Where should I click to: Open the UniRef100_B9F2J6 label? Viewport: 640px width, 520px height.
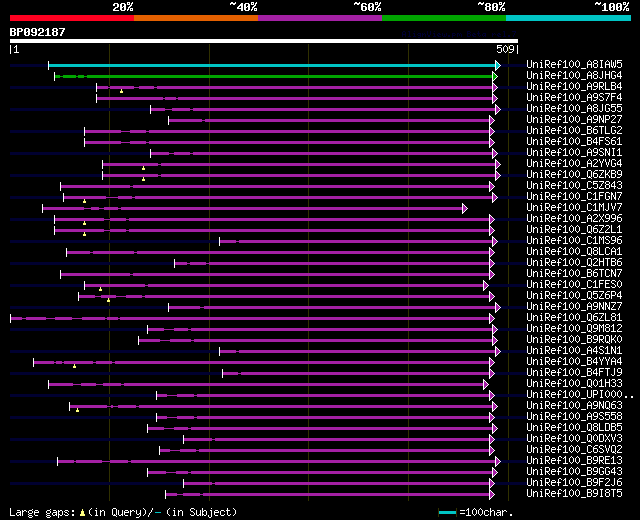tap(574, 483)
